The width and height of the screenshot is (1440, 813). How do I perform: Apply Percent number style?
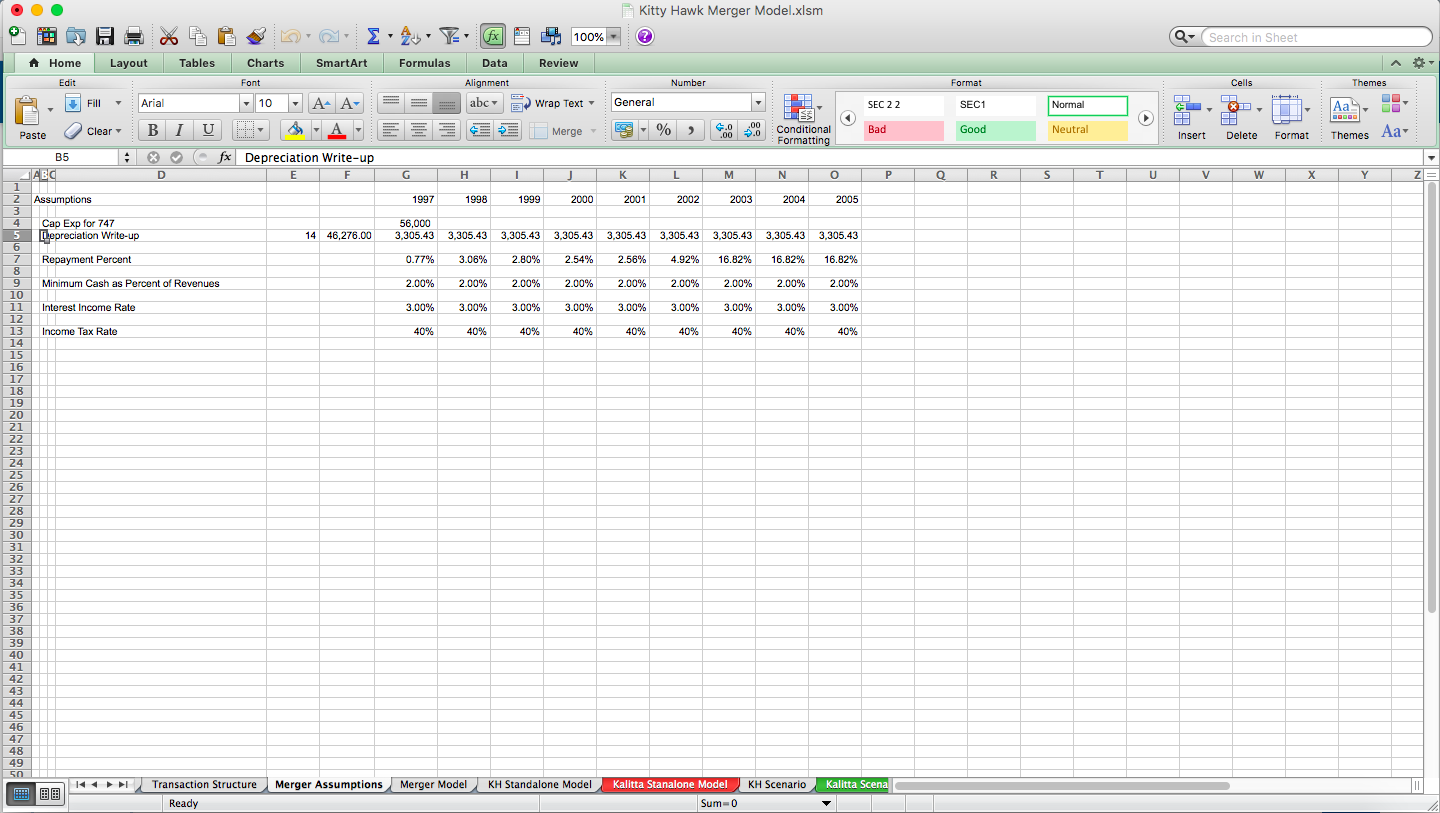coord(662,130)
